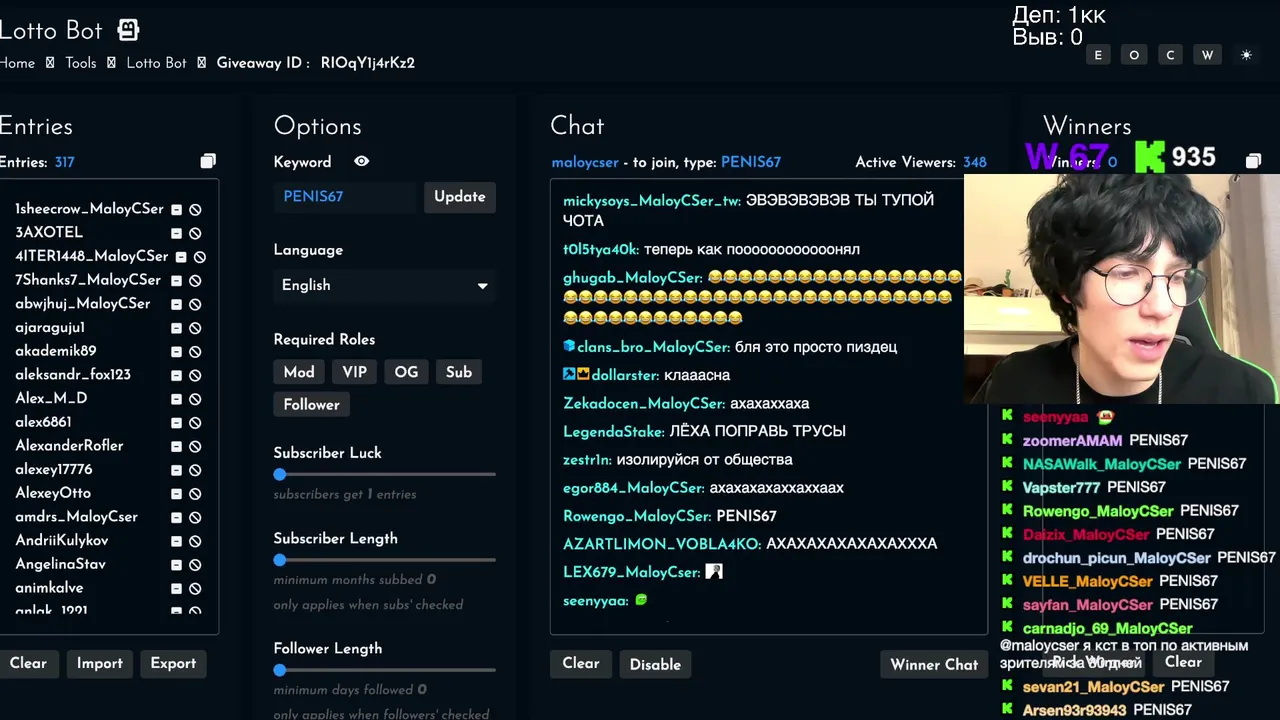
Task: Click the O toggle in top bar
Action: [x=1134, y=55]
